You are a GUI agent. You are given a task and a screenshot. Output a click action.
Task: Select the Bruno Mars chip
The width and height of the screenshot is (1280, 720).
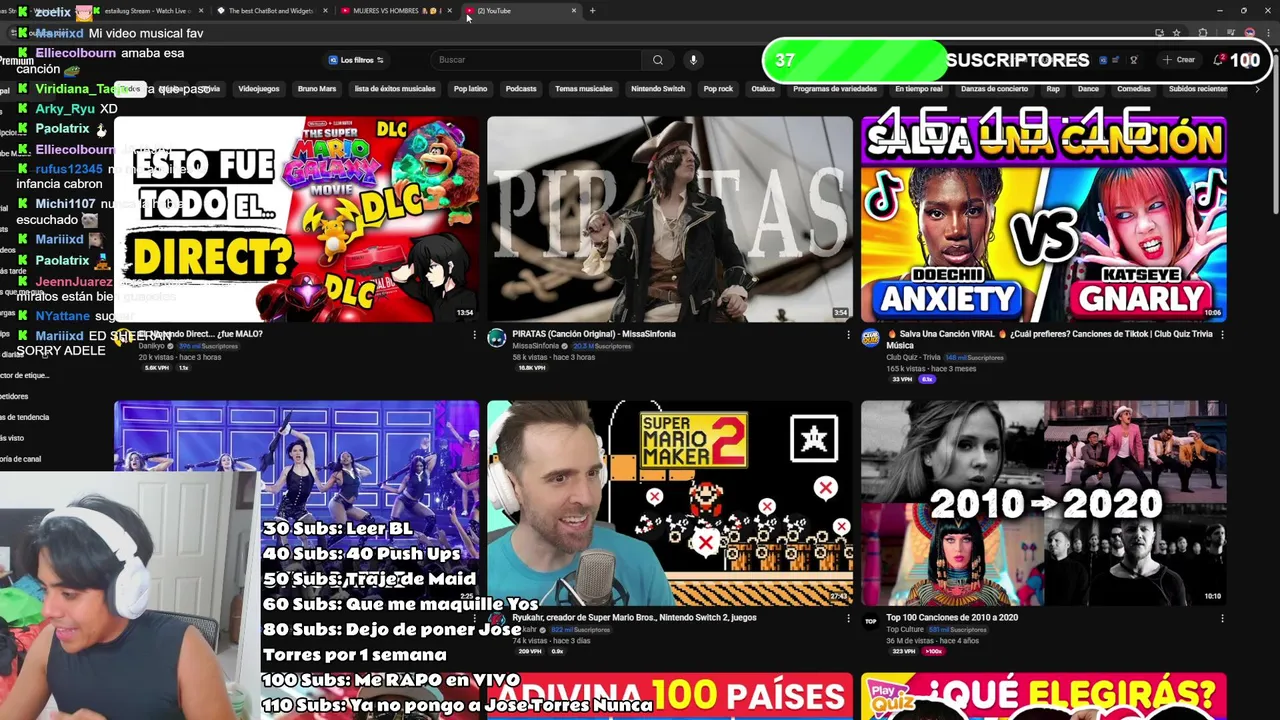317,89
